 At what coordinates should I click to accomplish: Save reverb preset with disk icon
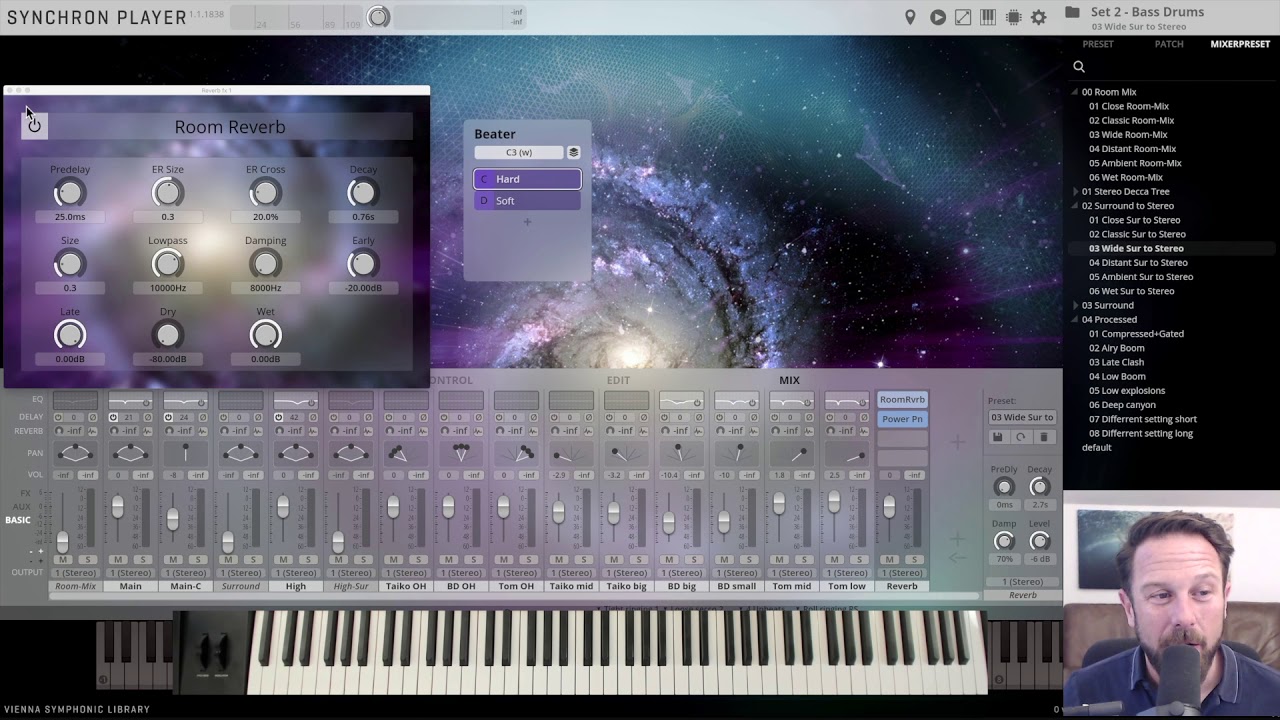click(997, 437)
